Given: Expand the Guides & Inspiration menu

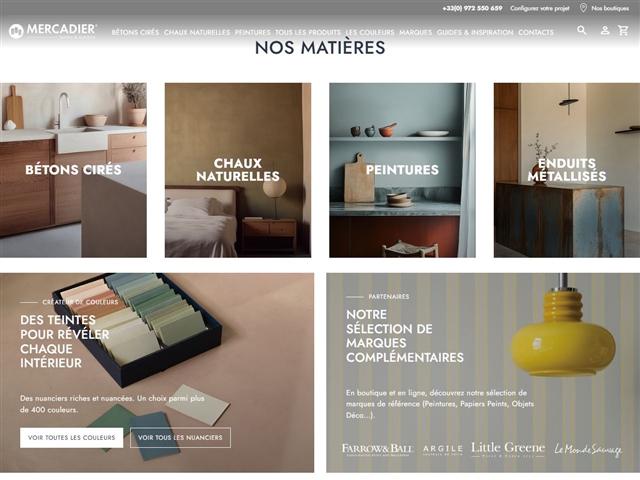Looking at the screenshot, I should click(x=475, y=32).
